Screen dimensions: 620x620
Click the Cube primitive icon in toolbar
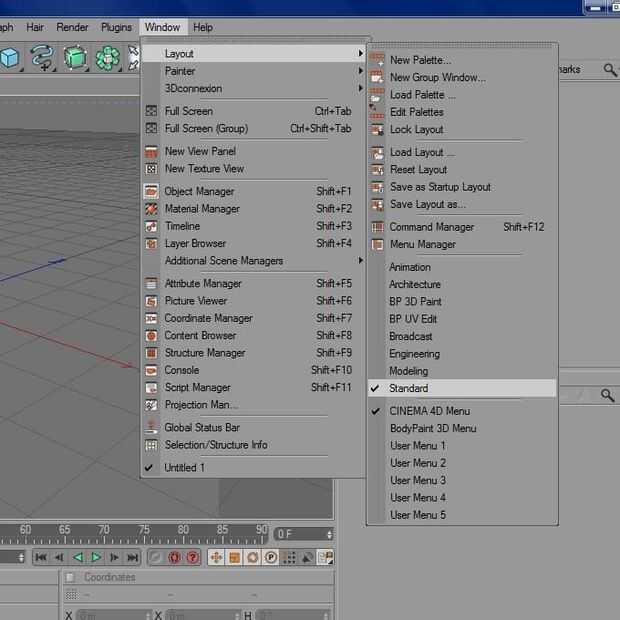pyautogui.click(x=9, y=58)
